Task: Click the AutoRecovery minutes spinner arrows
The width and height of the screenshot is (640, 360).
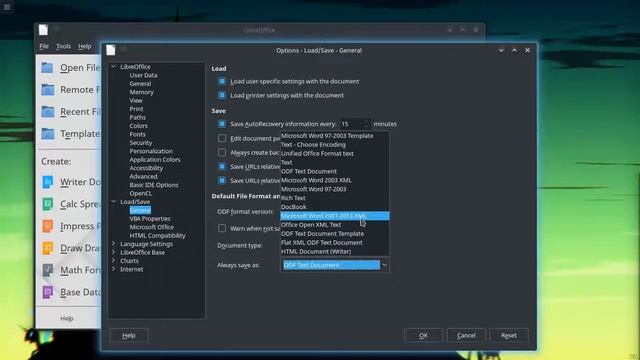Action: (367, 124)
